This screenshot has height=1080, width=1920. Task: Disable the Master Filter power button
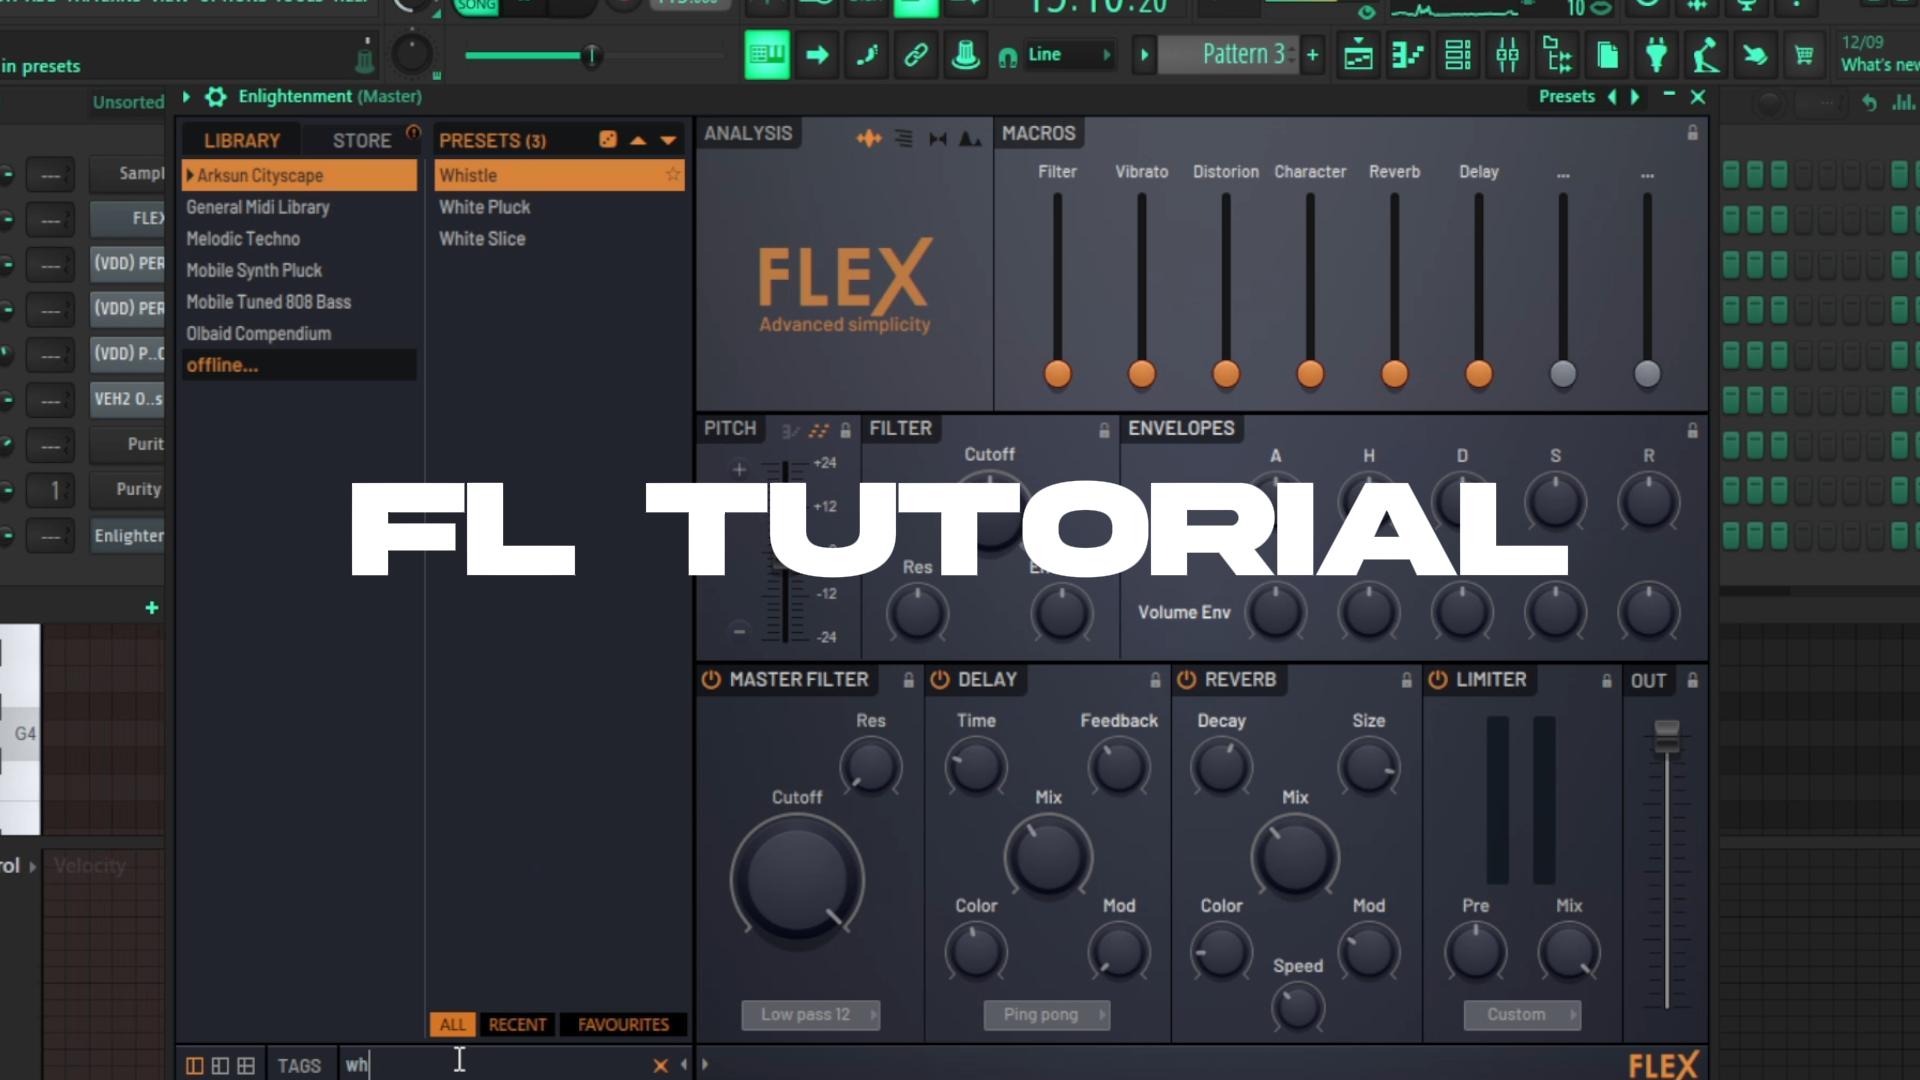[711, 680]
